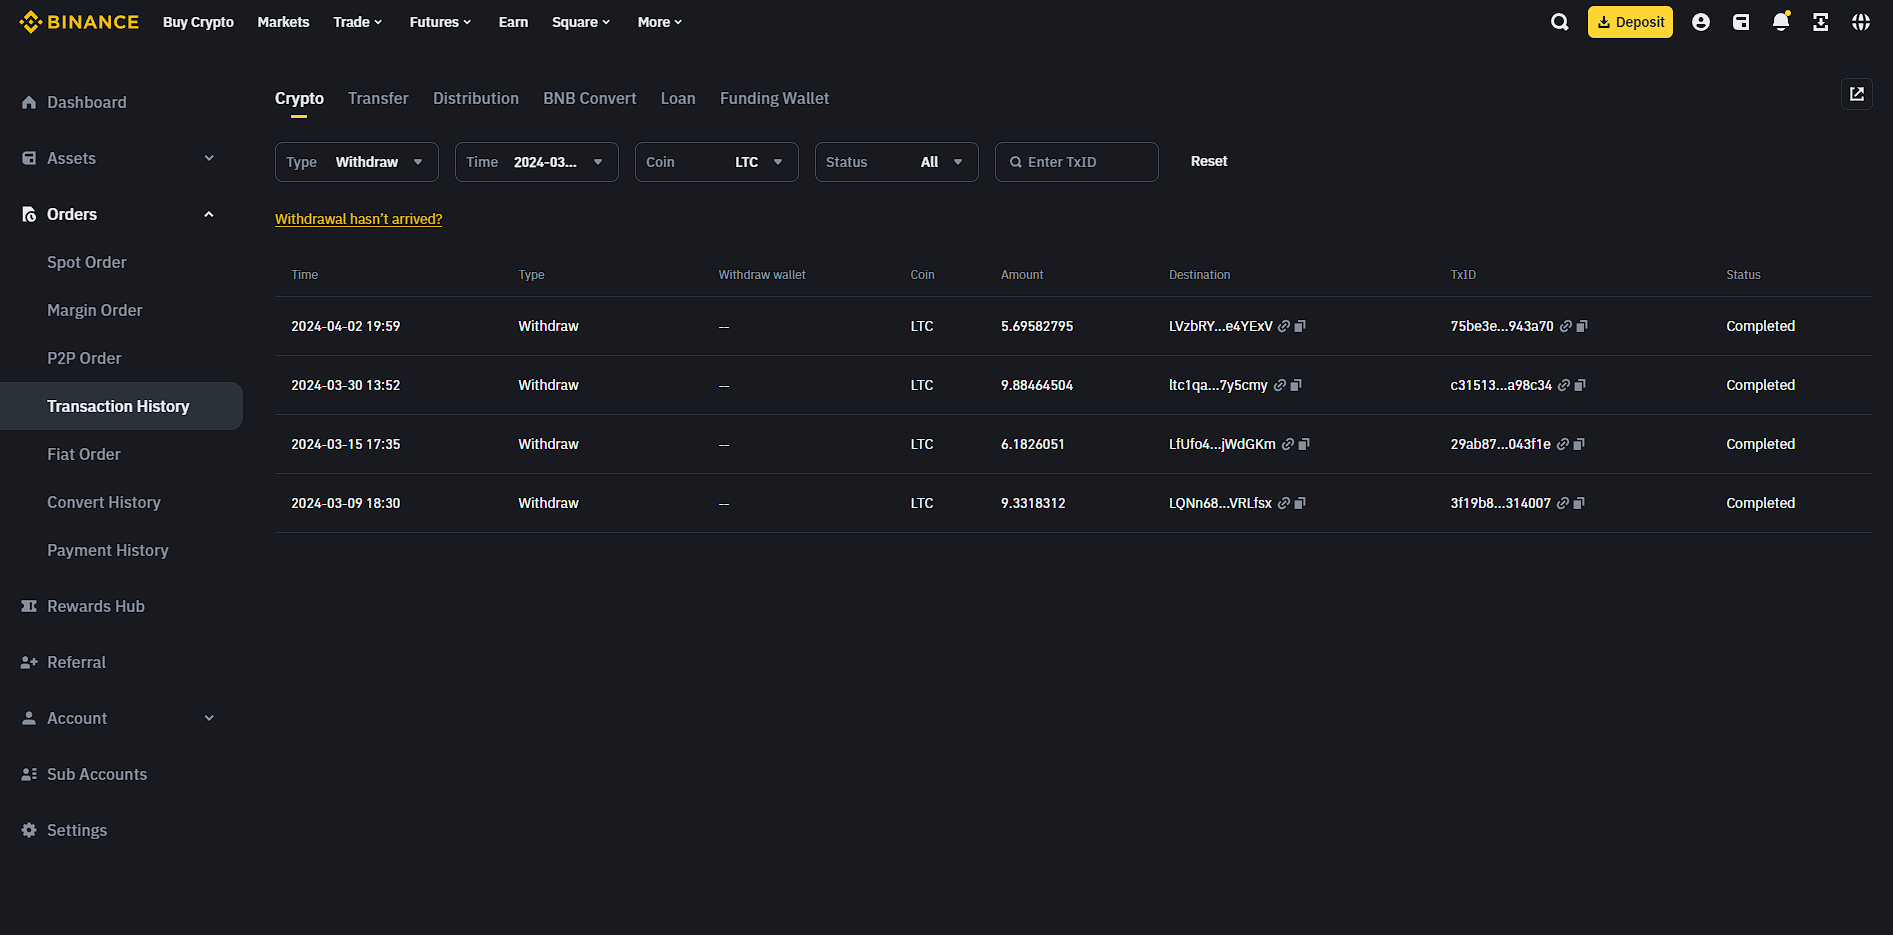Open the More menu dropdown

point(660,22)
